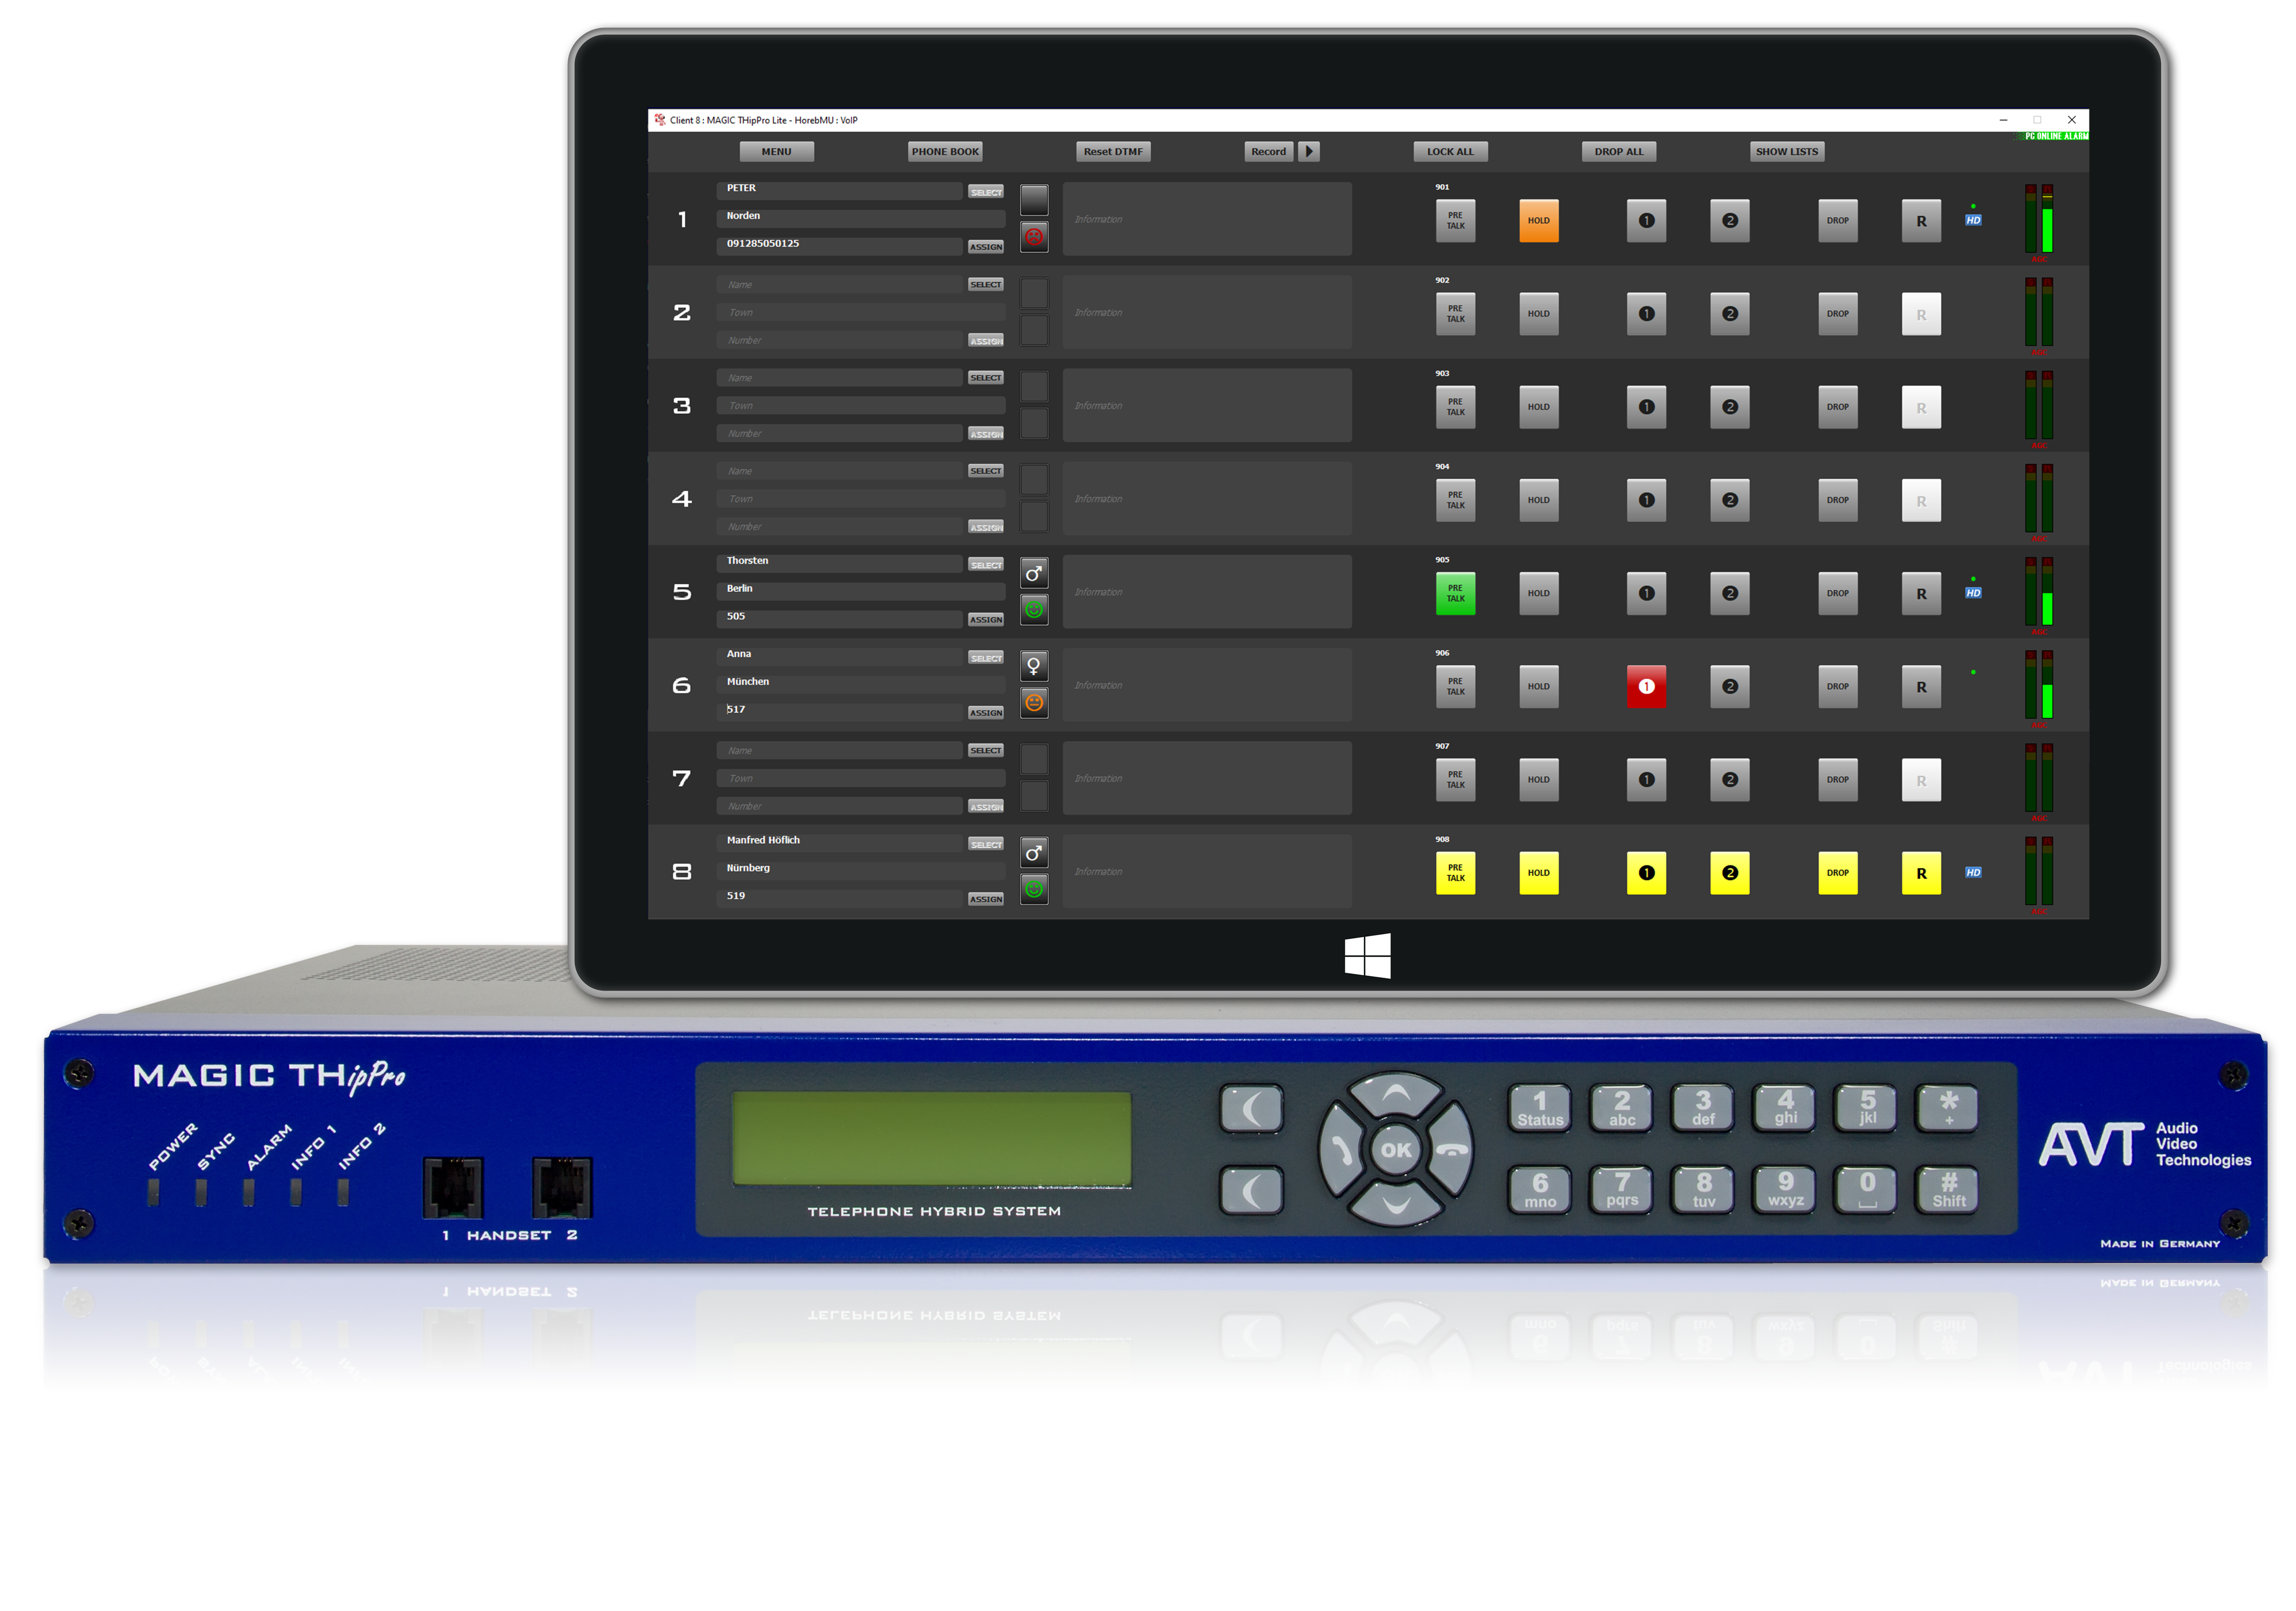Open the SELECT list for line 2
Screen dimensions: 2296x1611
click(x=985, y=285)
